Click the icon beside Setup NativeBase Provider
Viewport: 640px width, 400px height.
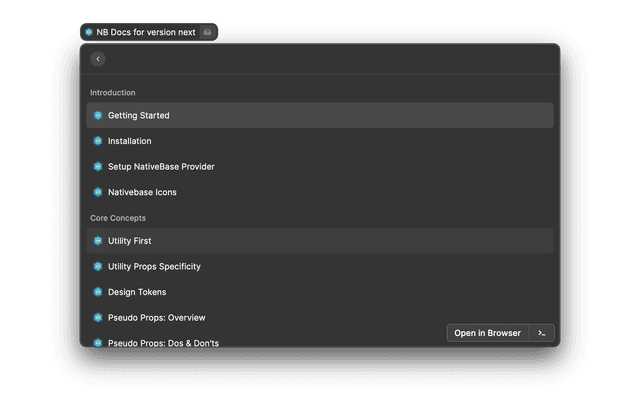[x=98, y=167]
